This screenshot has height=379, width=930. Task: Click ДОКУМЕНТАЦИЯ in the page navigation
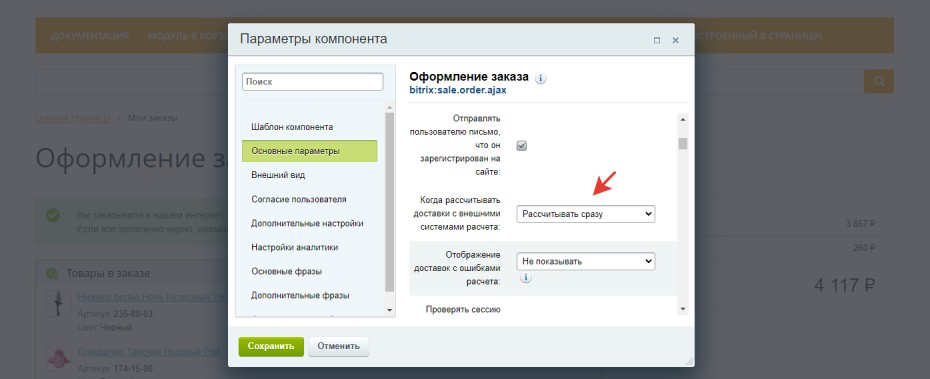[90, 36]
